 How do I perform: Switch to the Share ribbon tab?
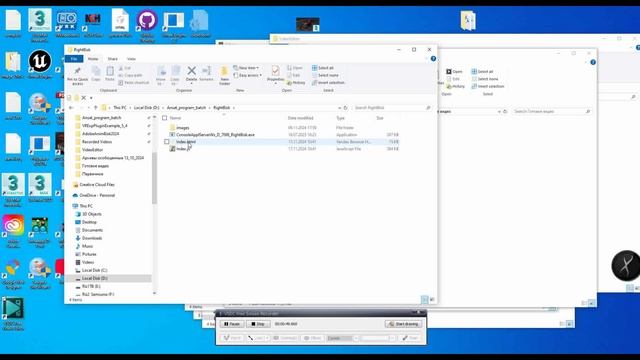tap(112, 59)
